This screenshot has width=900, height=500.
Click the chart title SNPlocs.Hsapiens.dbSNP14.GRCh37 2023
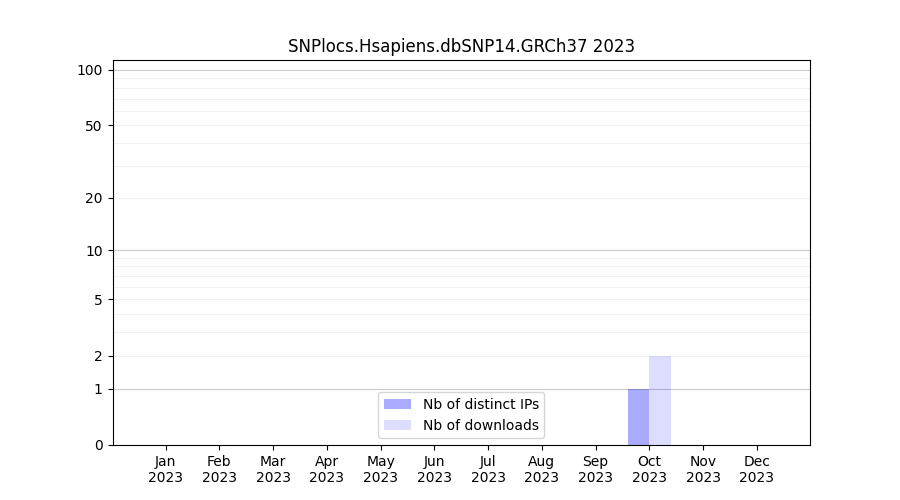tap(461, 46)
